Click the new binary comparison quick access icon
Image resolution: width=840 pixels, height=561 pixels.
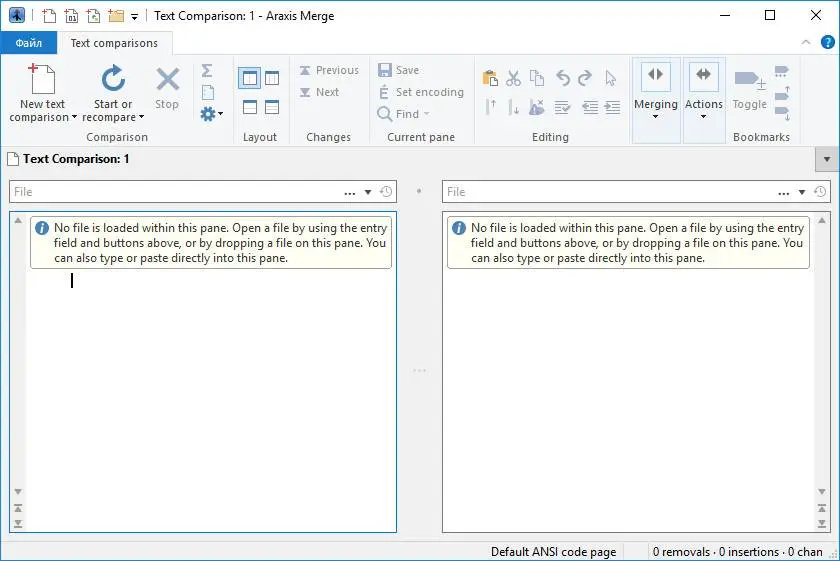pos(71,16)
